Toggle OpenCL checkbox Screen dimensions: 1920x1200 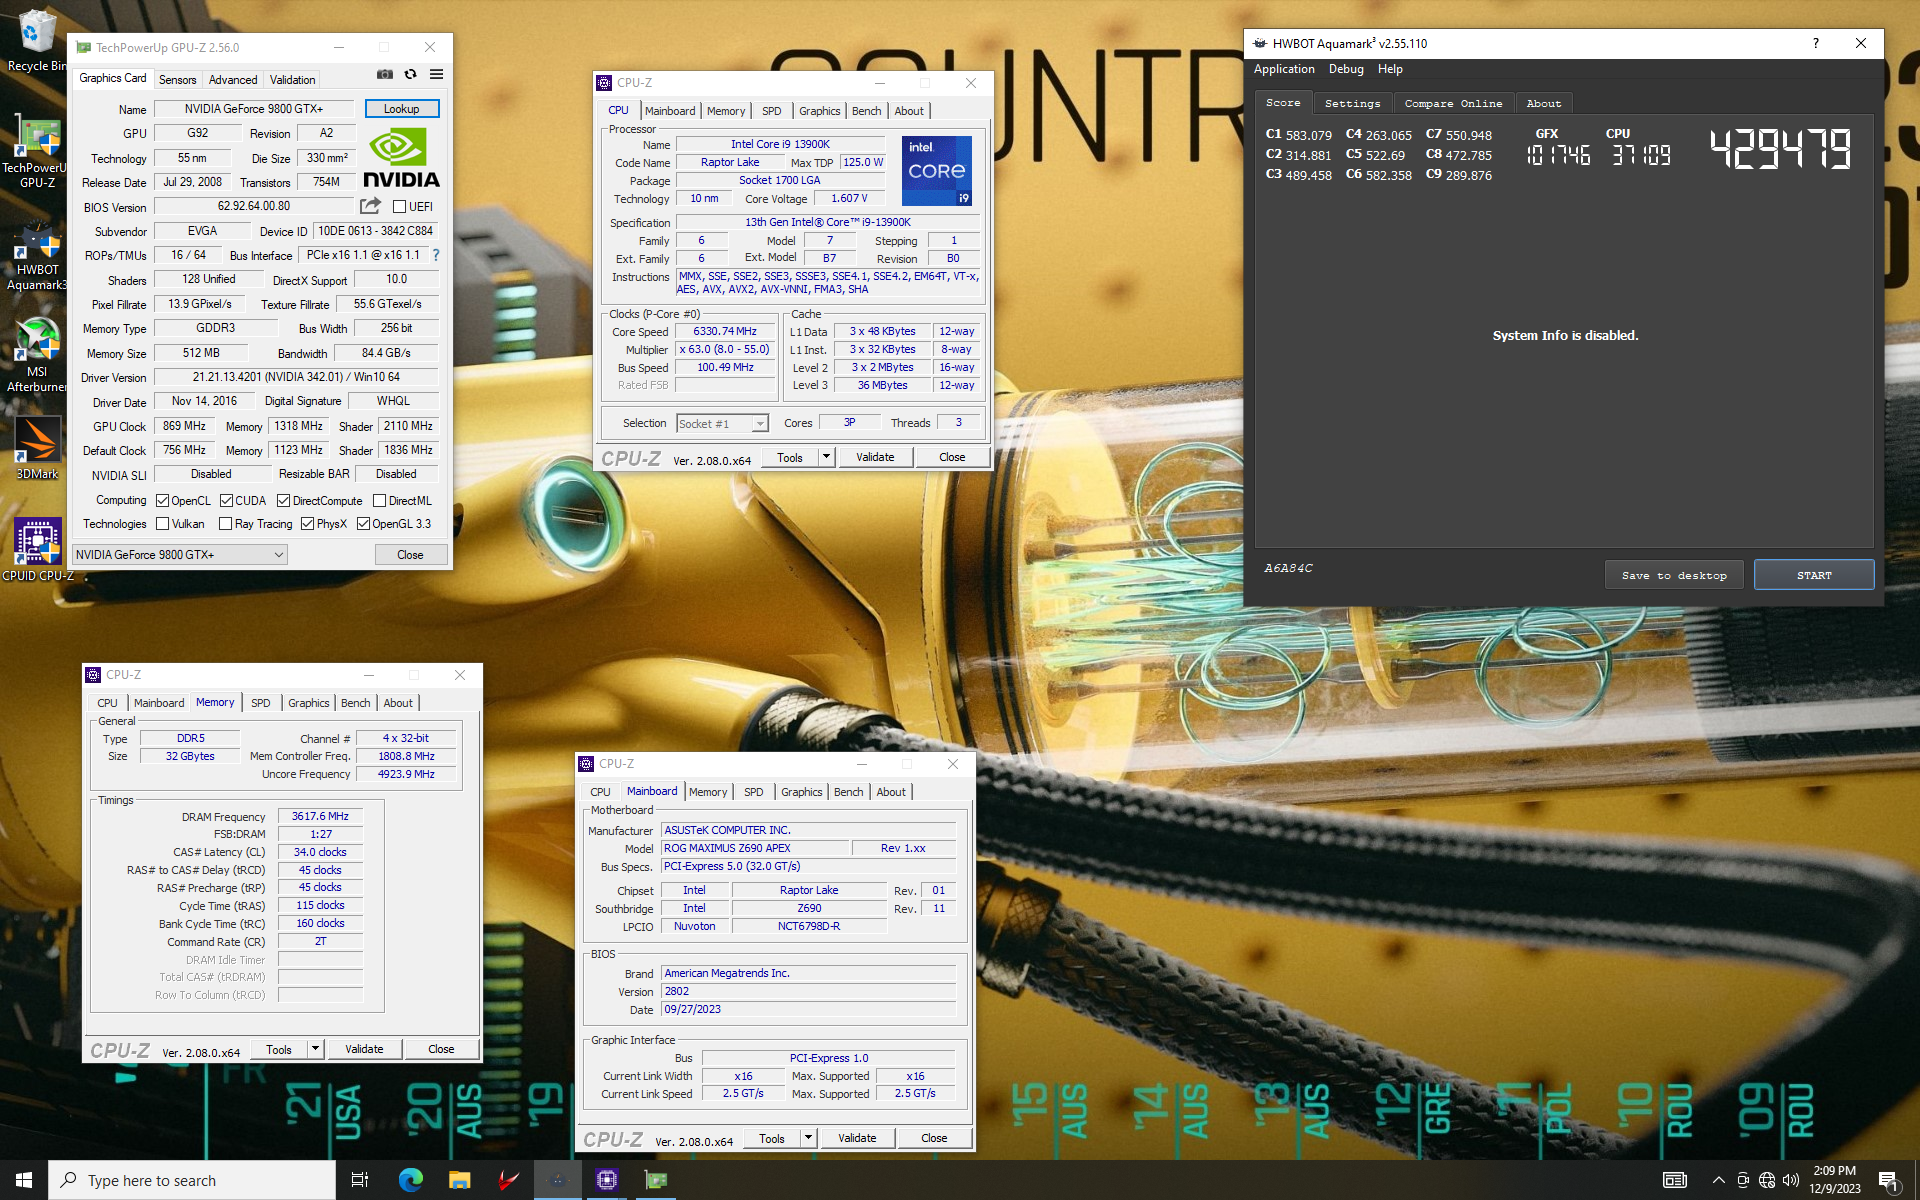click(x=162, y=501)
